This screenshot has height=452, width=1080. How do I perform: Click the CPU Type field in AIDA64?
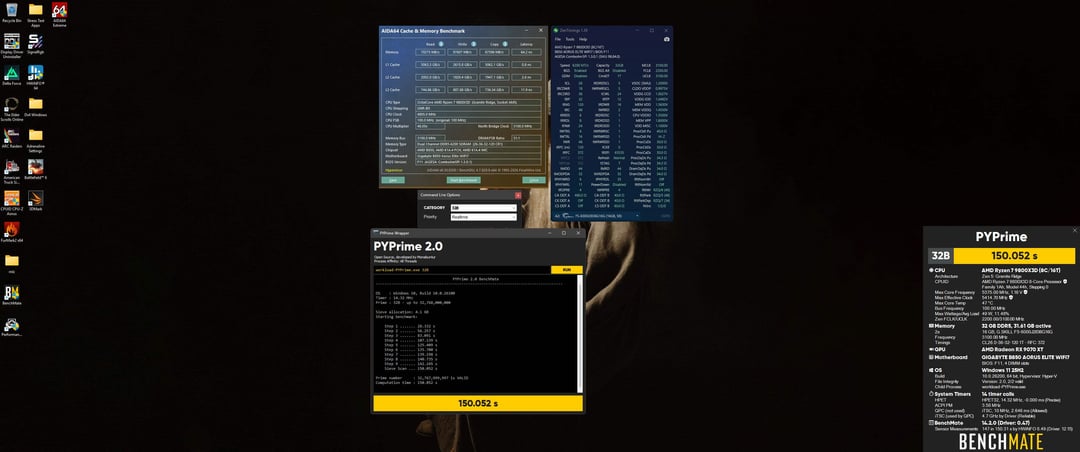(x=477, y=101)
